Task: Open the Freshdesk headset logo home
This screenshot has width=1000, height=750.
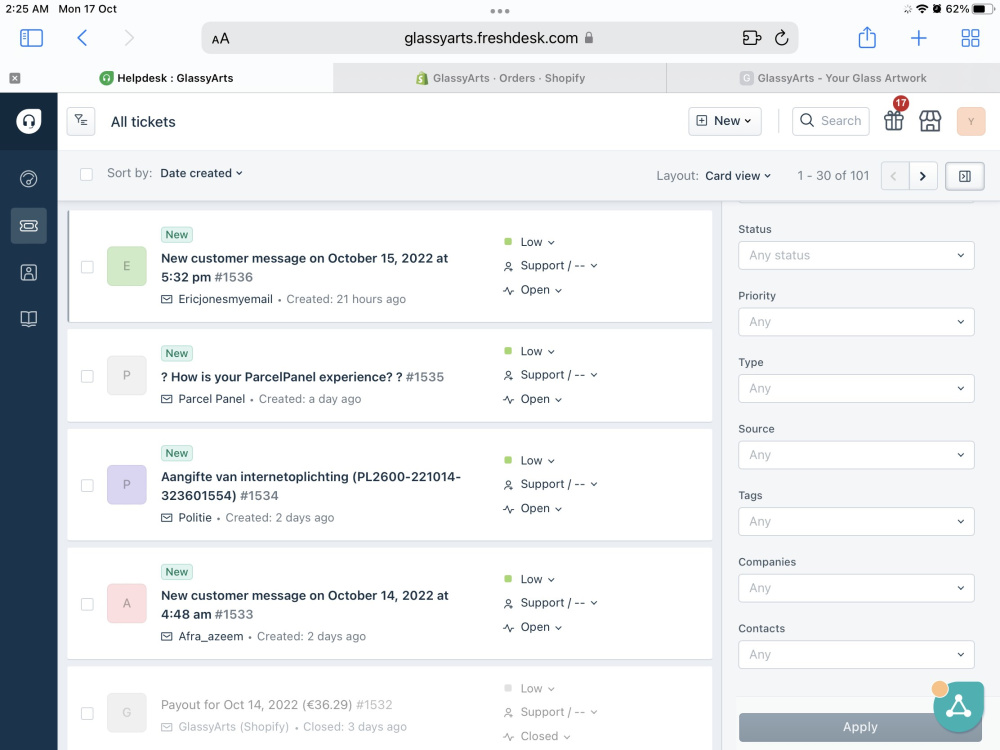Action: coord(29,121)
